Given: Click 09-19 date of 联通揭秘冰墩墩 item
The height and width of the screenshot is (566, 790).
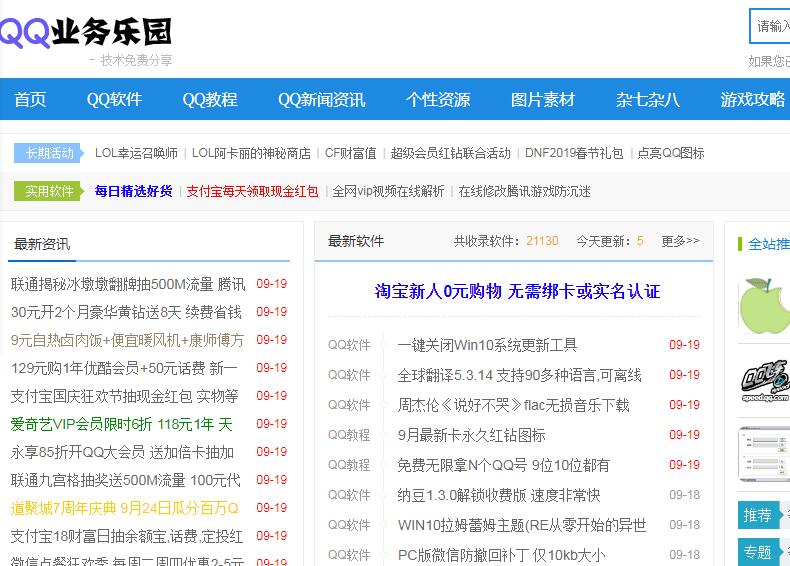Looking at the screenshot, I should click(272, 284).
